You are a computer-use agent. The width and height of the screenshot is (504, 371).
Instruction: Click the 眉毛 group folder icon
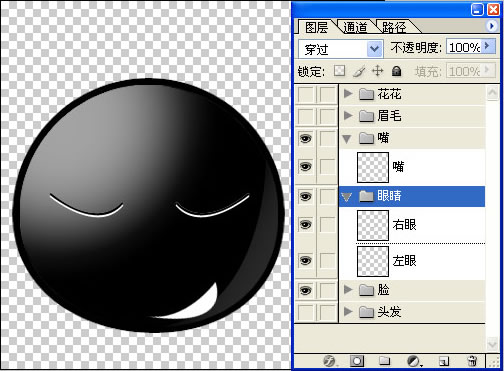pos(366,116)
